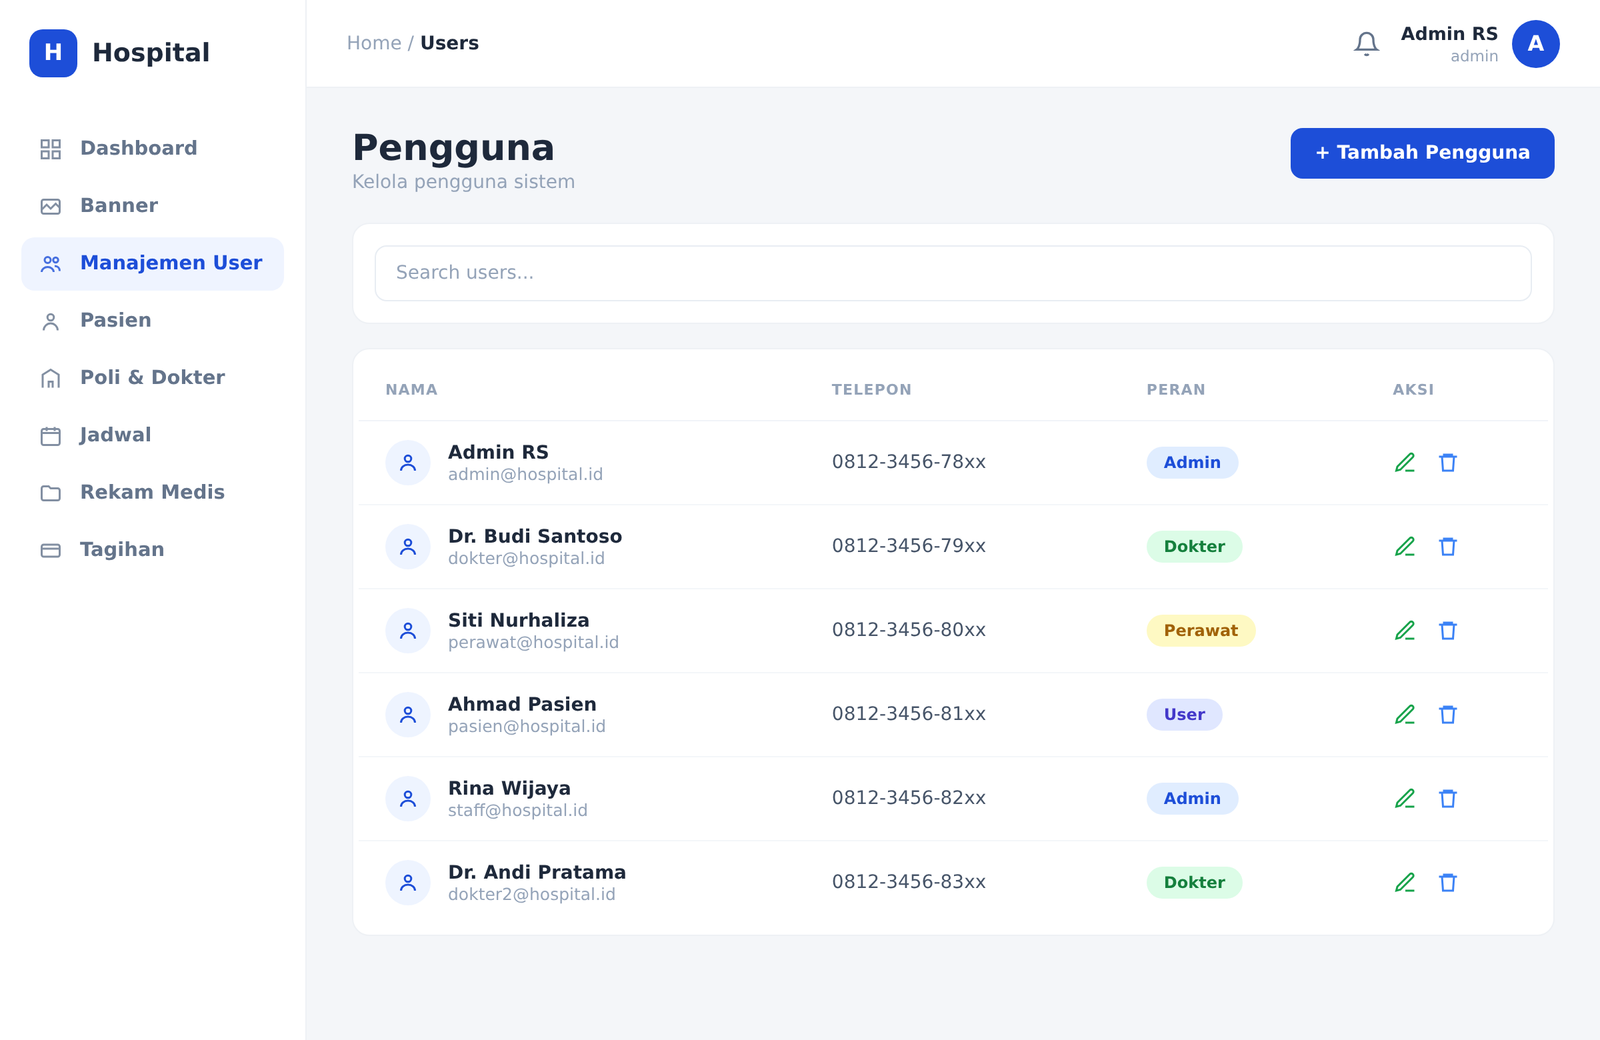Edit Dr. Andi Pratama's record

point(1405,882)
